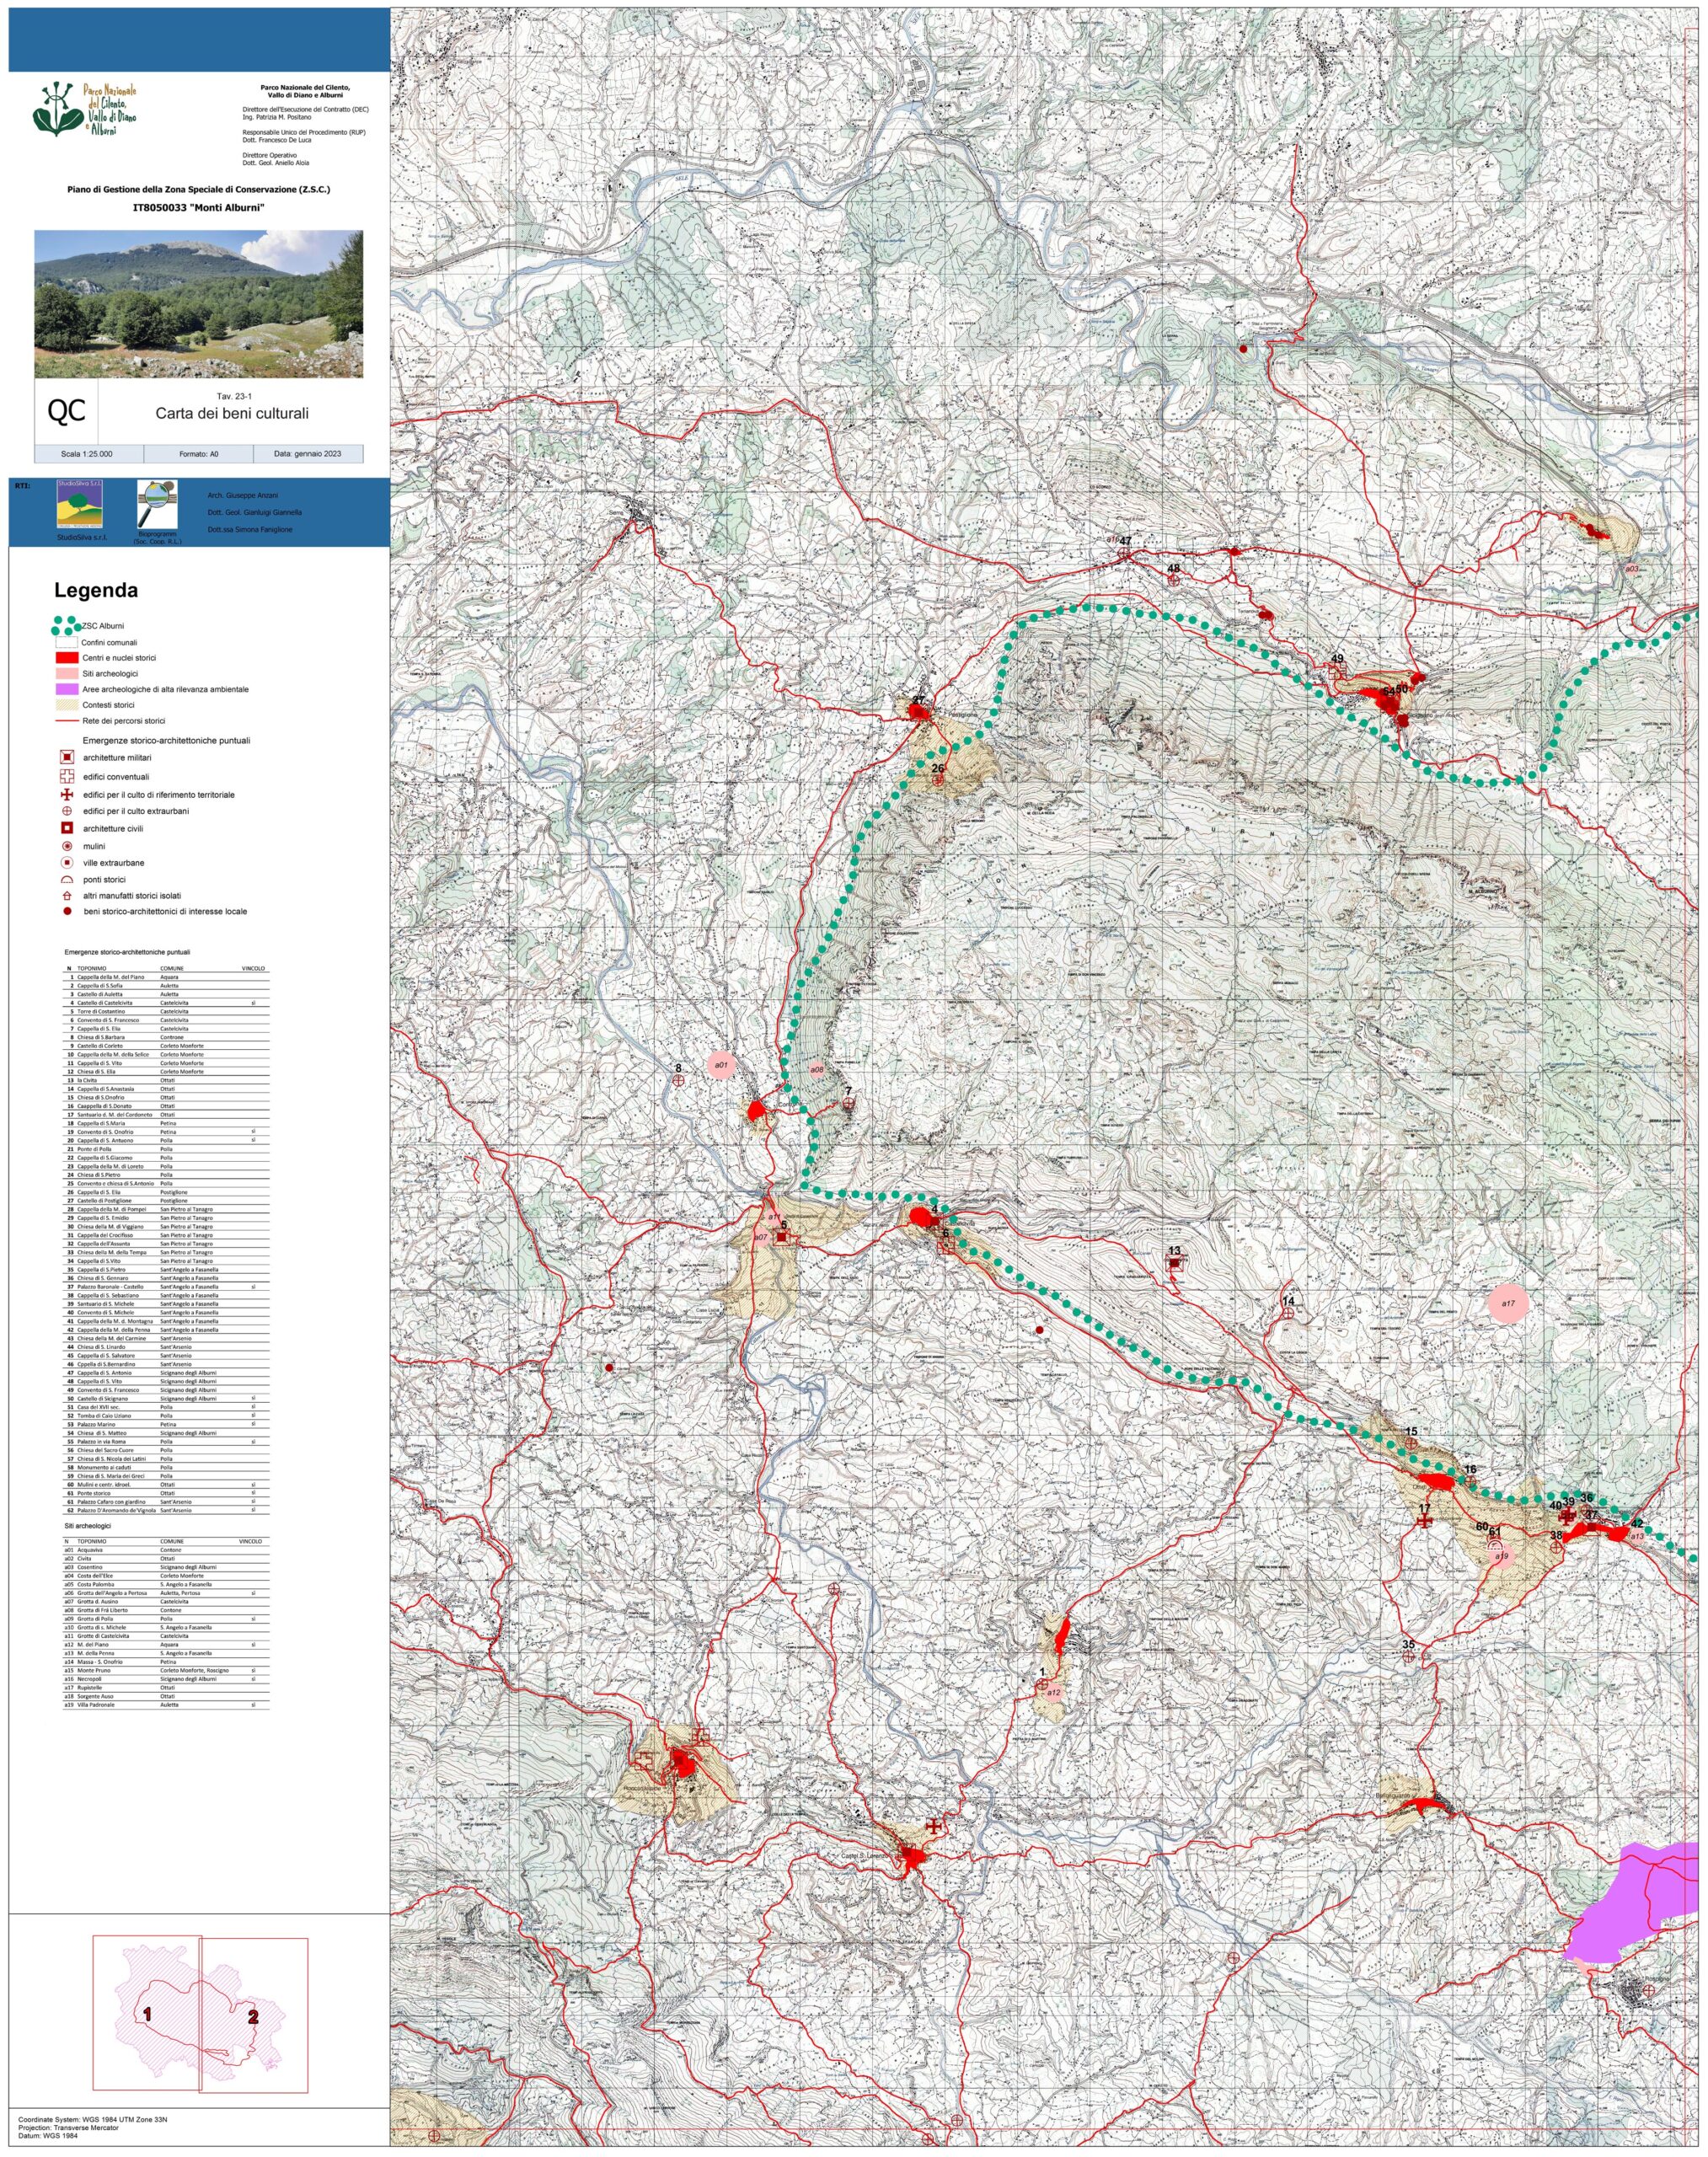Click map marker 7 on the map
Viewport: 1708px width, 2157px height.
(x=848, y=1103)
